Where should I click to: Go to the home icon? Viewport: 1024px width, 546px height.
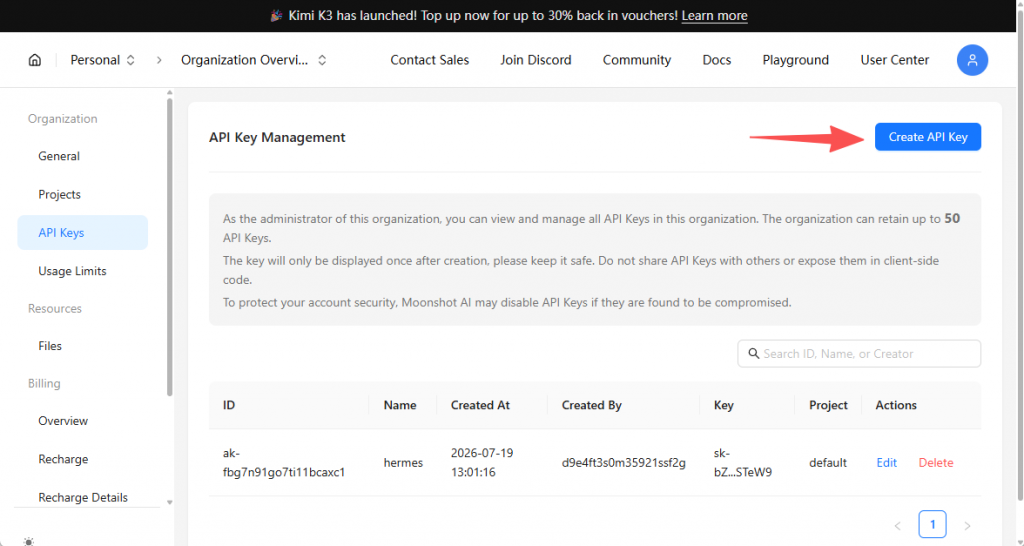(35, 60)
